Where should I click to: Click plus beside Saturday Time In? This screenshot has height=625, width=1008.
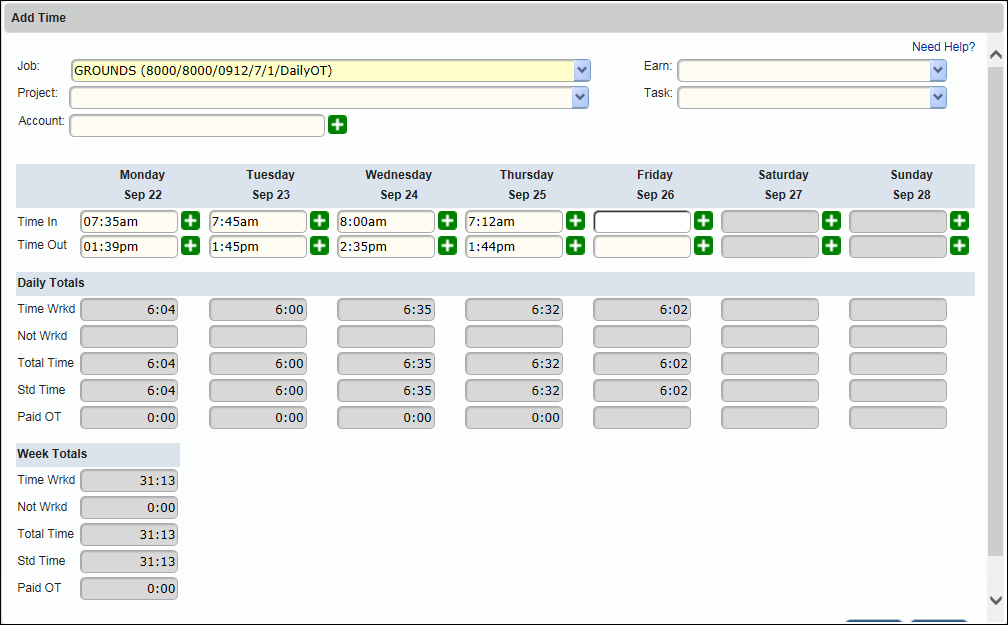pyautogui.click(x=831, y=221)
